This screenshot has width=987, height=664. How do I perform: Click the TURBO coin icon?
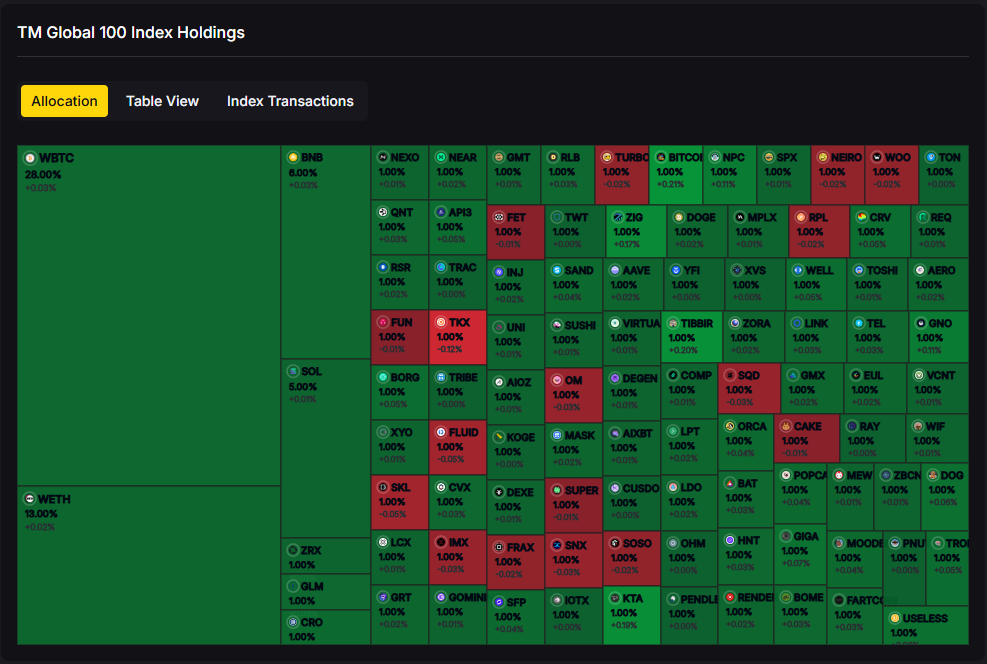point(607,157)
